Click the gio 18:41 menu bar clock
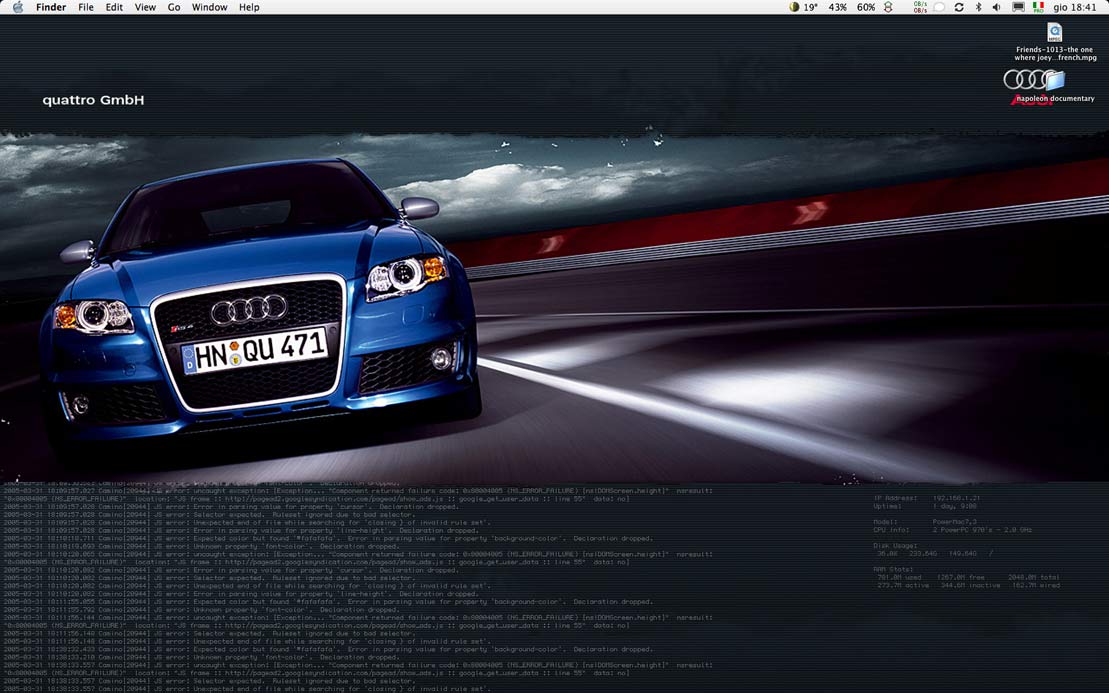The image size is (1109, 693). coord(1074,7)
